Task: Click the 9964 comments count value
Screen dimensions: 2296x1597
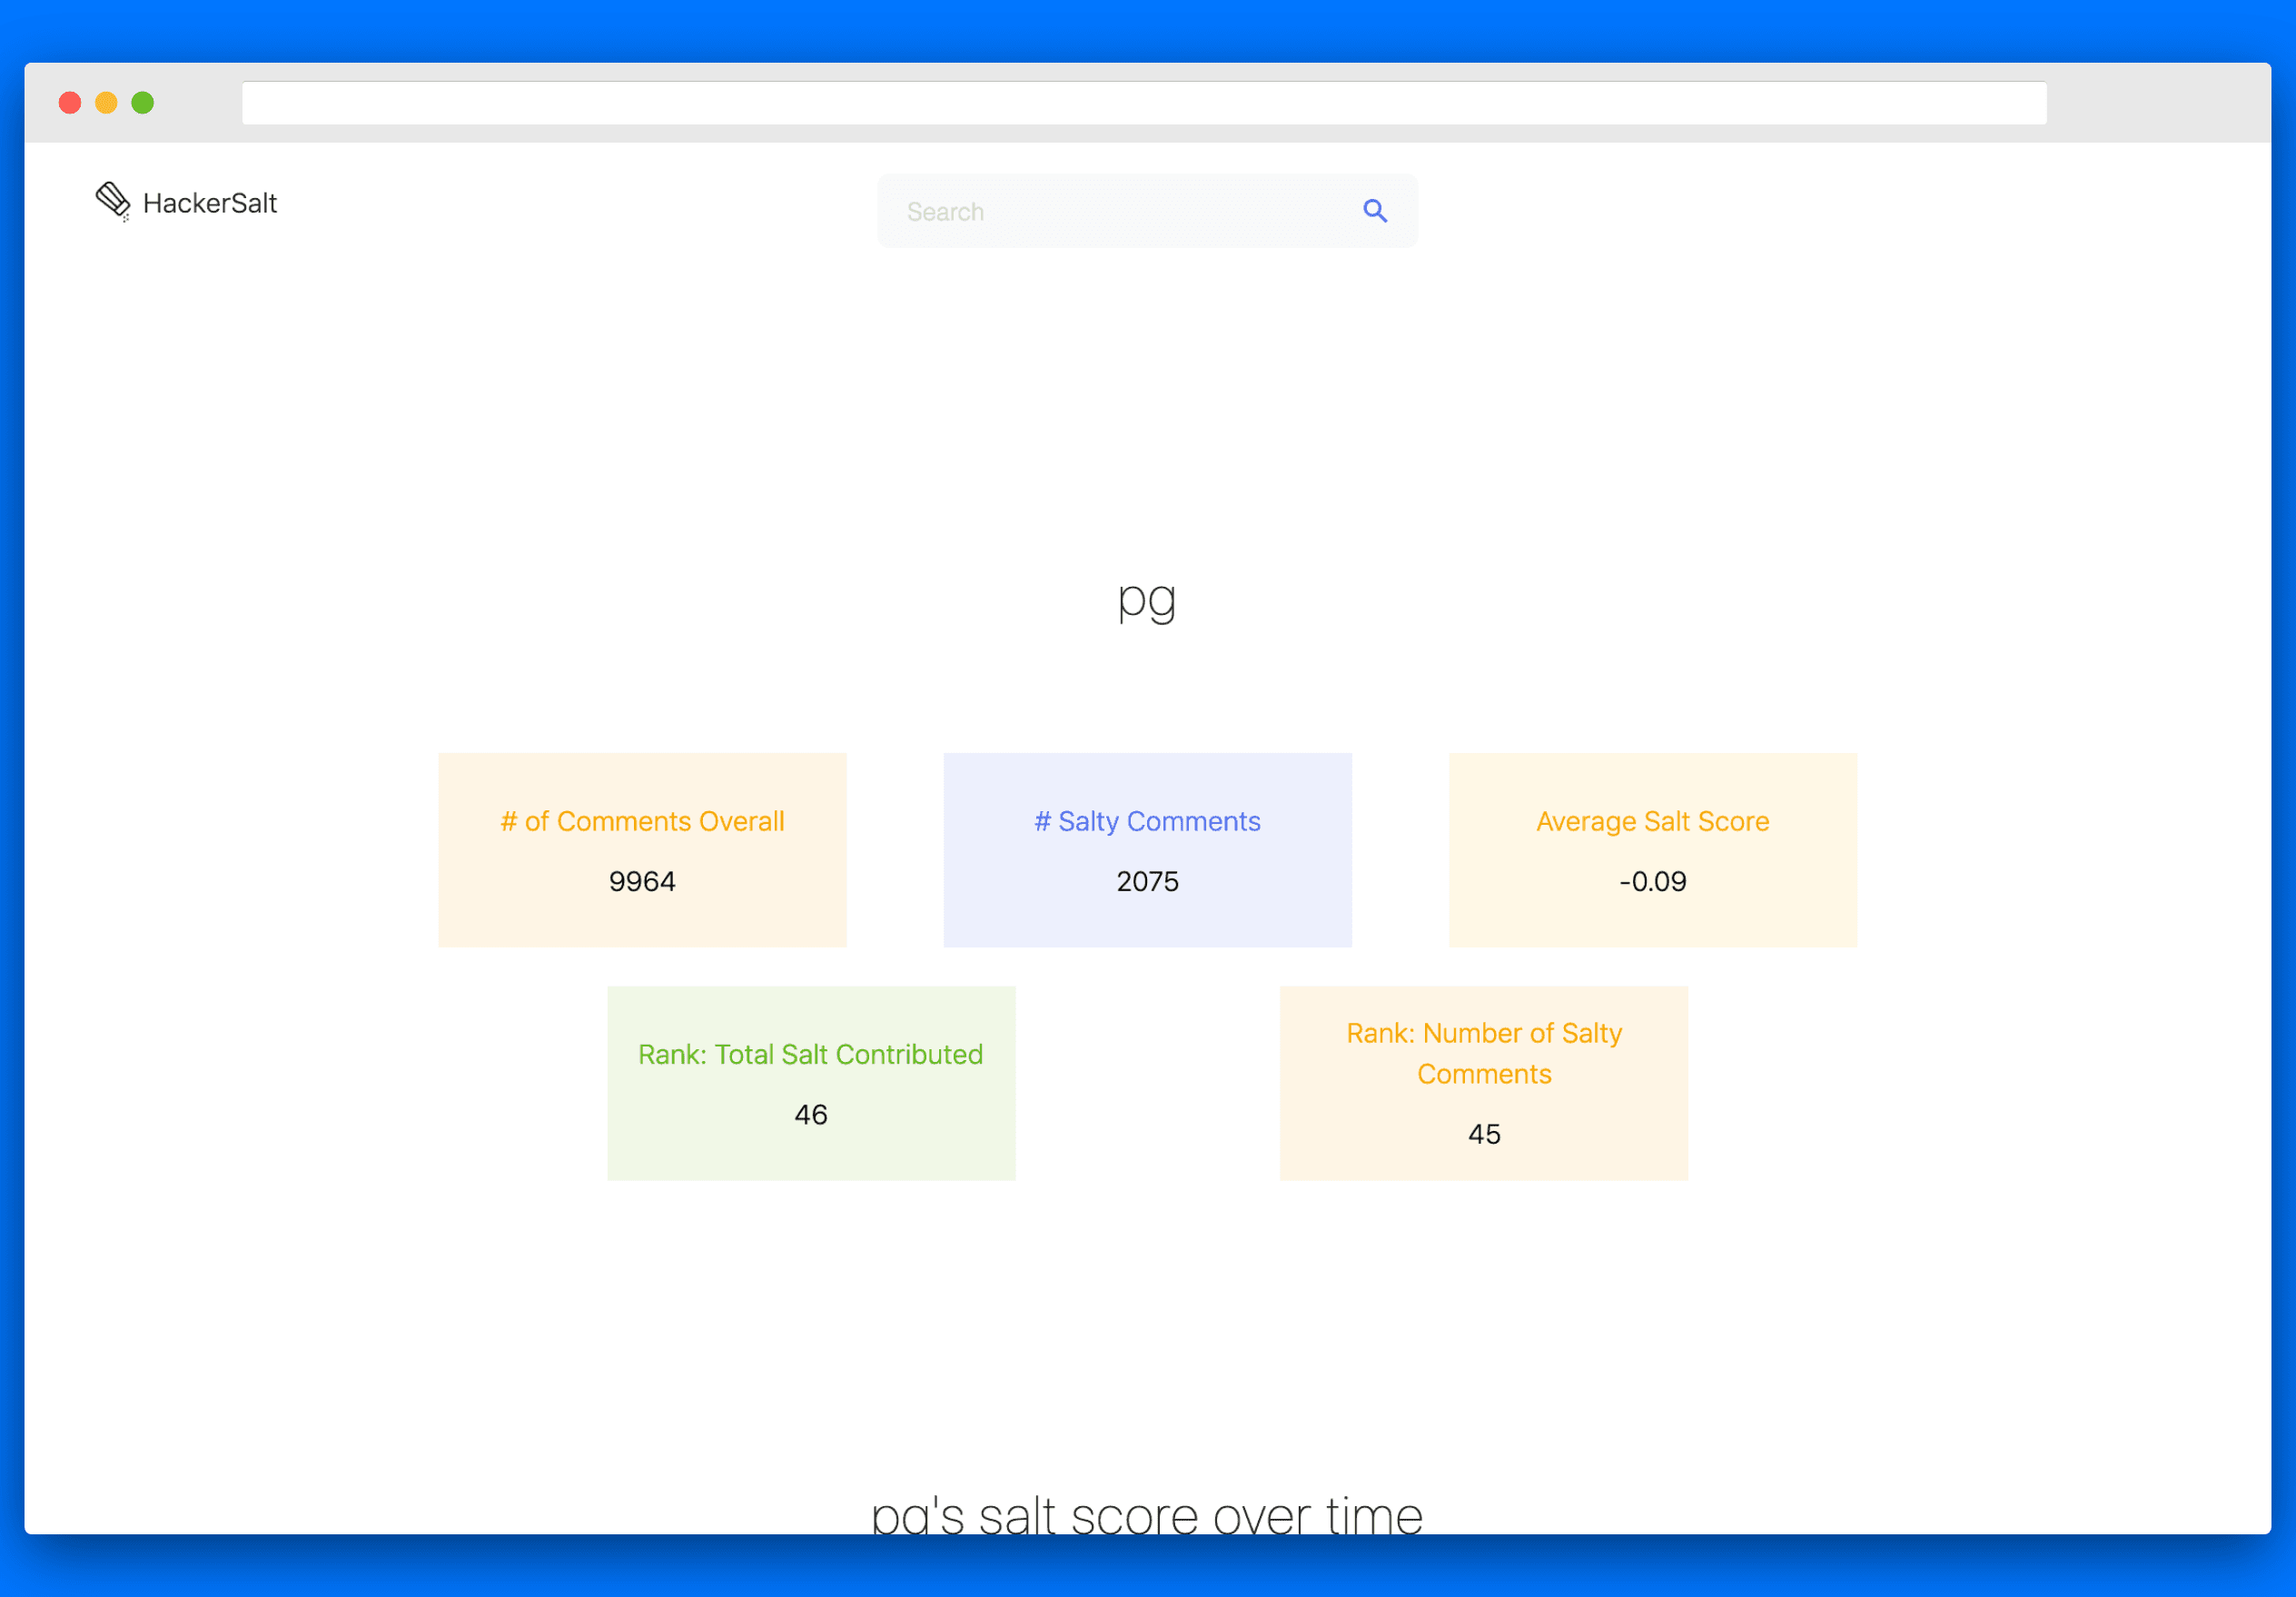Action: click(642, 881)
